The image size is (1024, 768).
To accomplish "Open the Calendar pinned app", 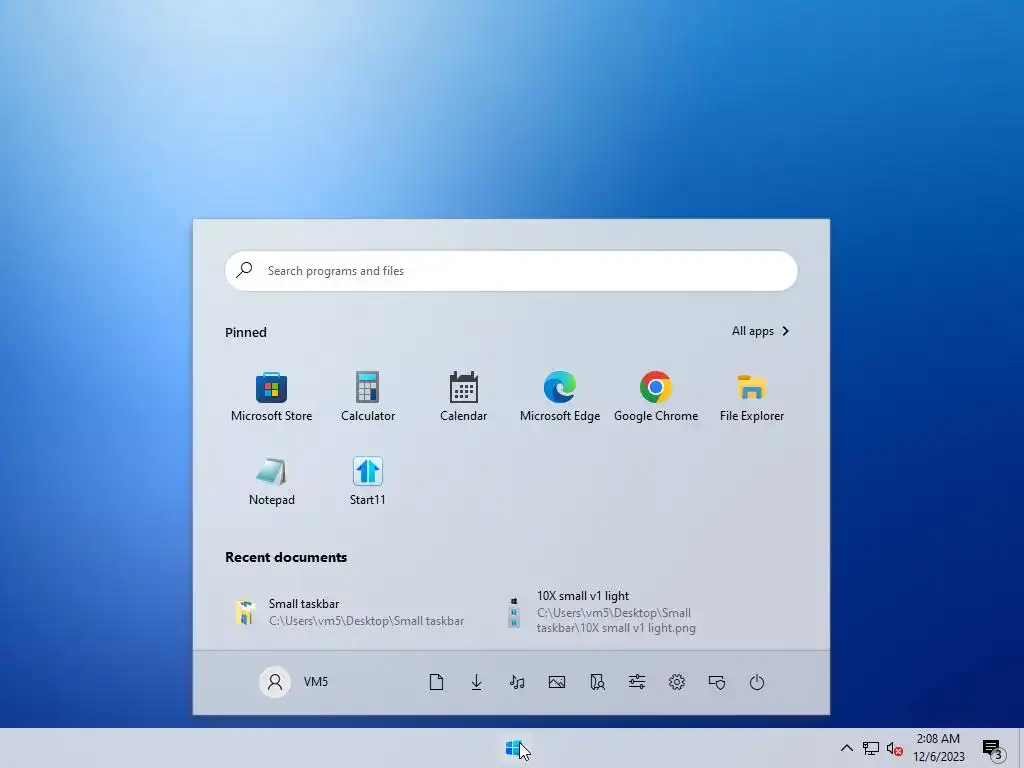I will pos(463,397).
